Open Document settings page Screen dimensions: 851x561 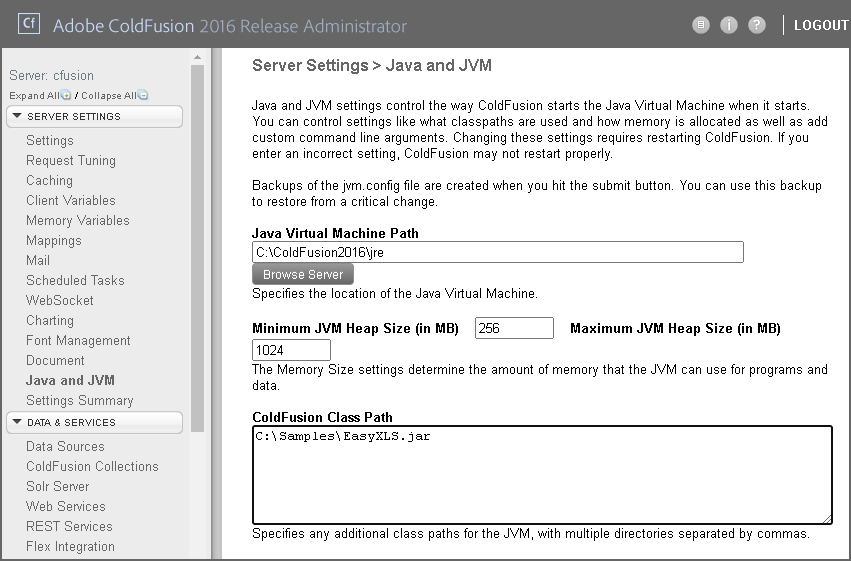55,361
